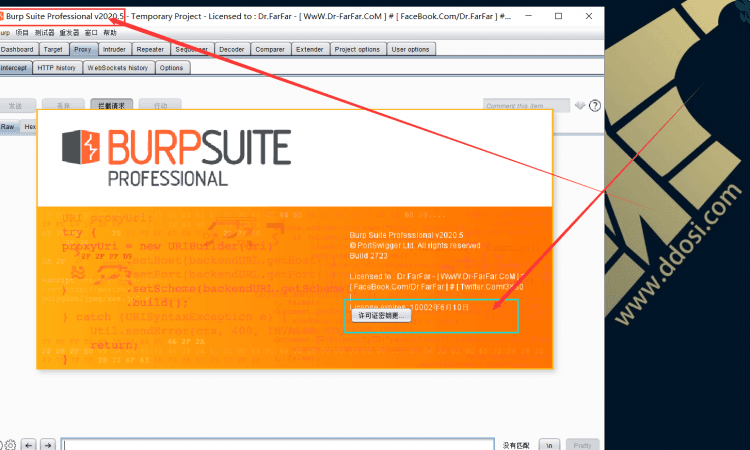Open the Comparer tab

270,49
